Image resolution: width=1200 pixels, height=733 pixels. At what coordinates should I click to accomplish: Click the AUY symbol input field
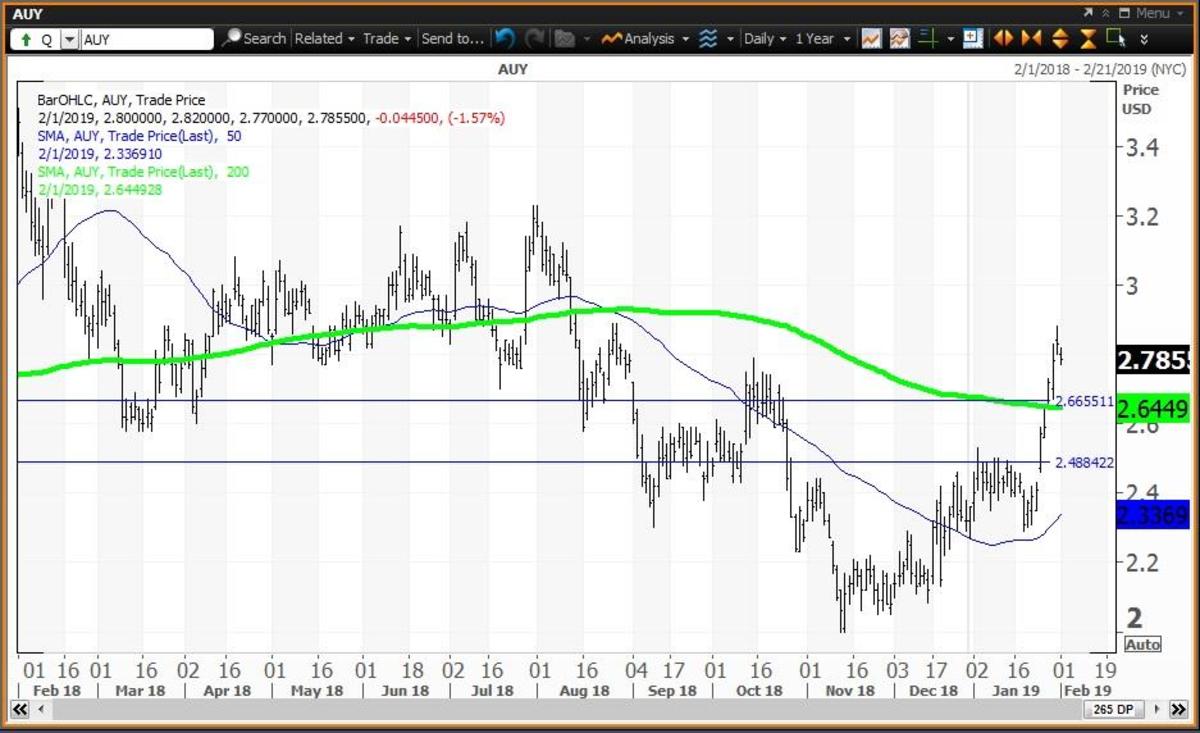tap(147, 39)
